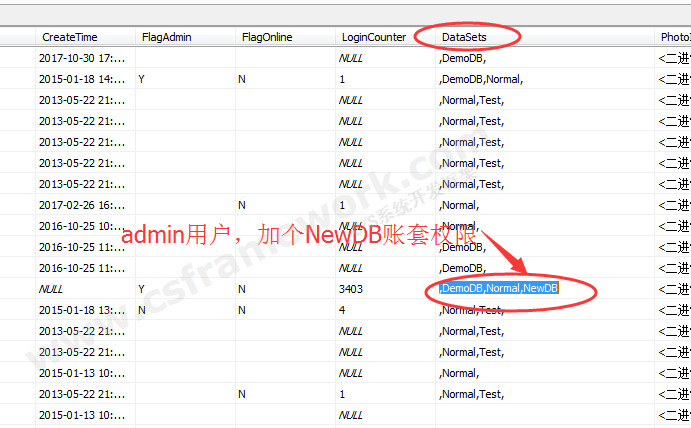Select the highlighted ,DemoDB,Normal,NewDB cell
The width and height of the screenshot is (691, 428).
(x=499, y=289)
